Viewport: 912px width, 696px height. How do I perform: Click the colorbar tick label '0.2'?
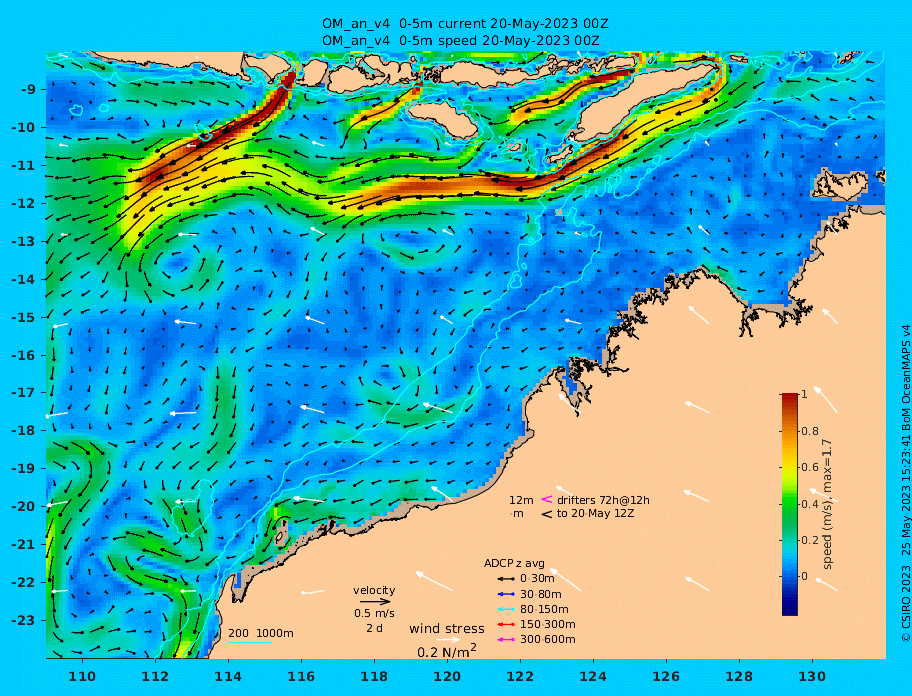point(810,540)
